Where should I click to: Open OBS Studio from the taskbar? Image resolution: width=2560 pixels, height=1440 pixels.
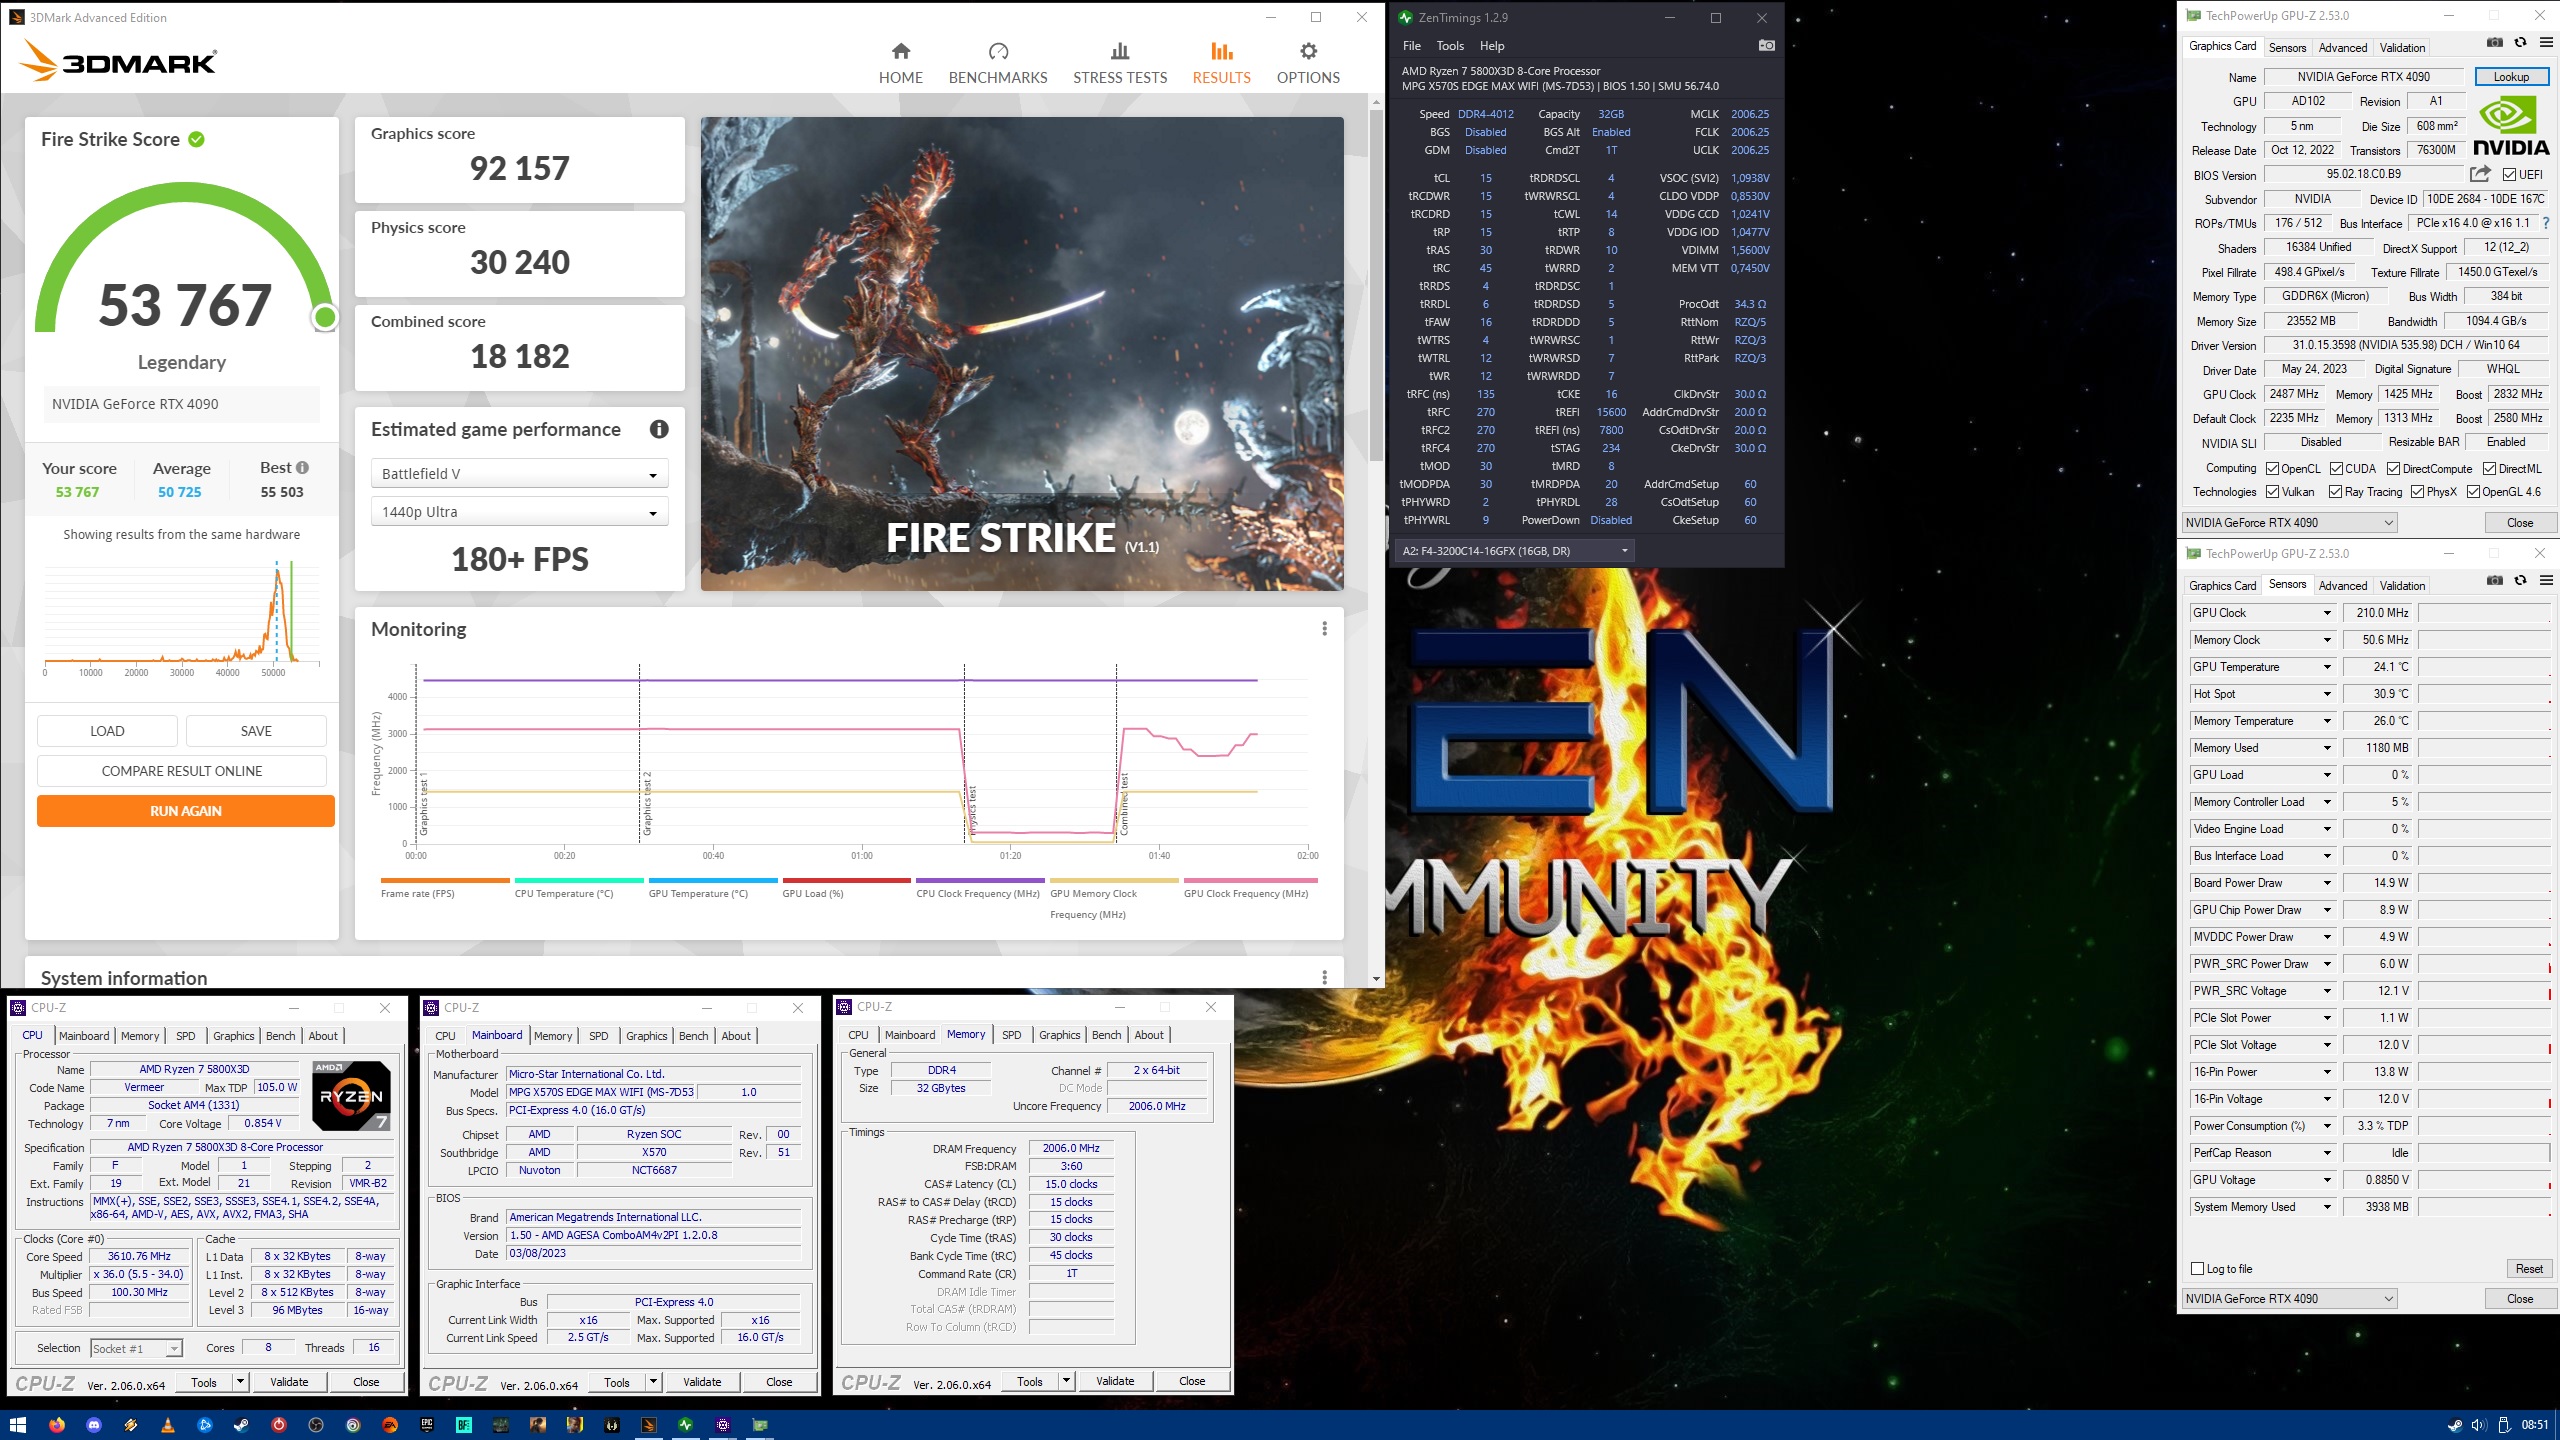pyautogui.click(x=316, y=1425)
